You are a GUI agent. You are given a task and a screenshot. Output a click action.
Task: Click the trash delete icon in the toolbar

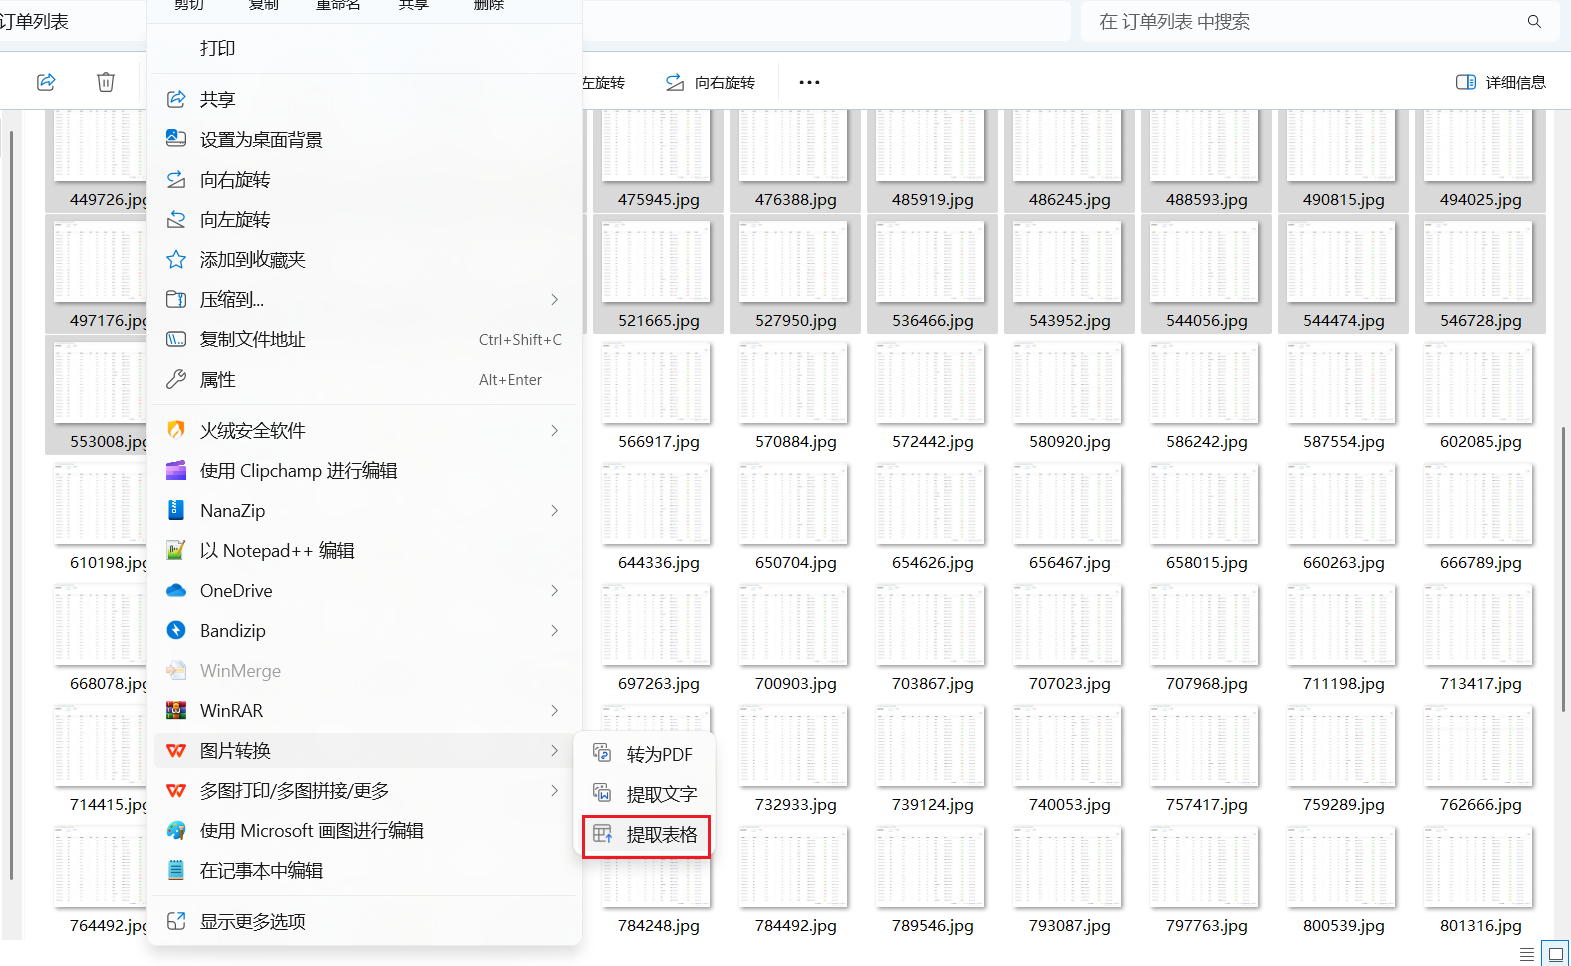(106, 82)
